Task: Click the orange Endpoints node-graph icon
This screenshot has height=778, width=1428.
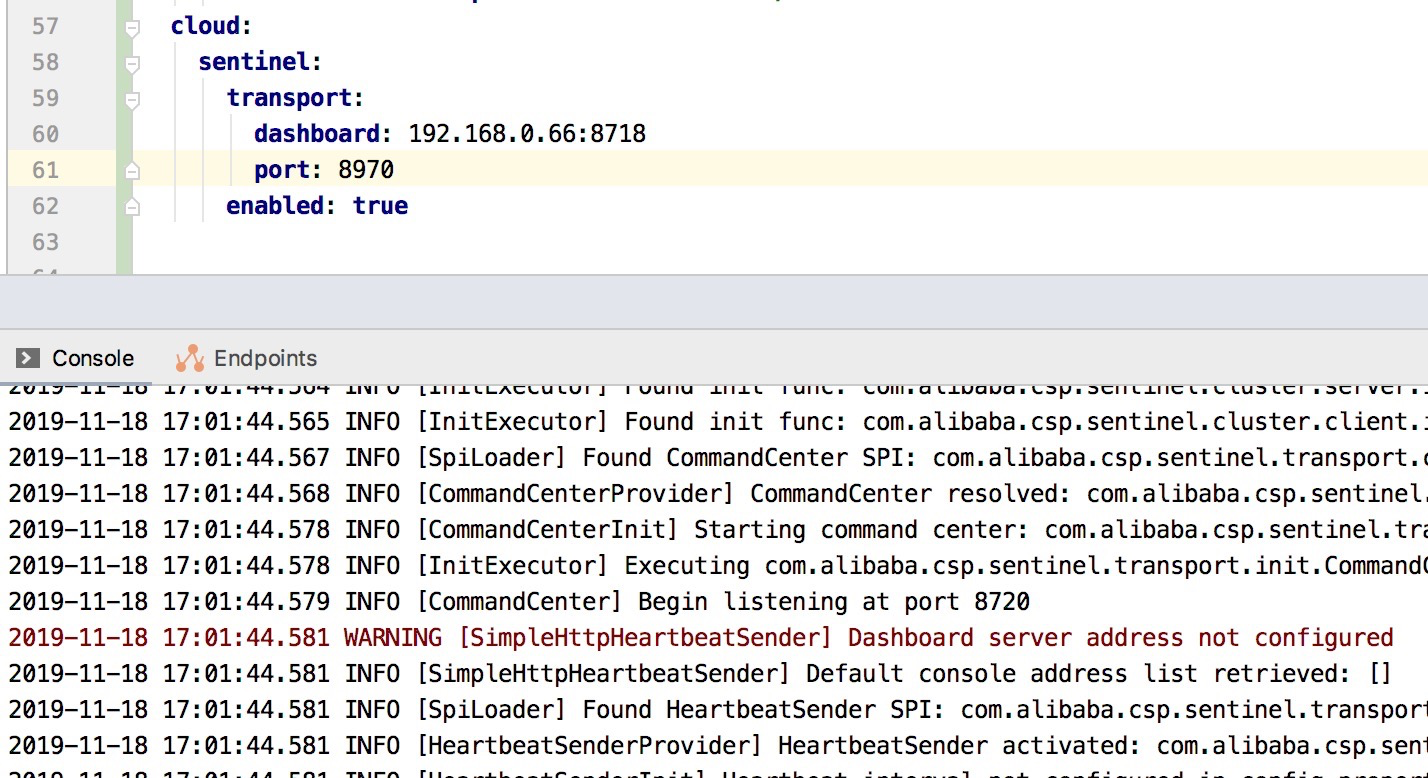Action: [189, 357]
